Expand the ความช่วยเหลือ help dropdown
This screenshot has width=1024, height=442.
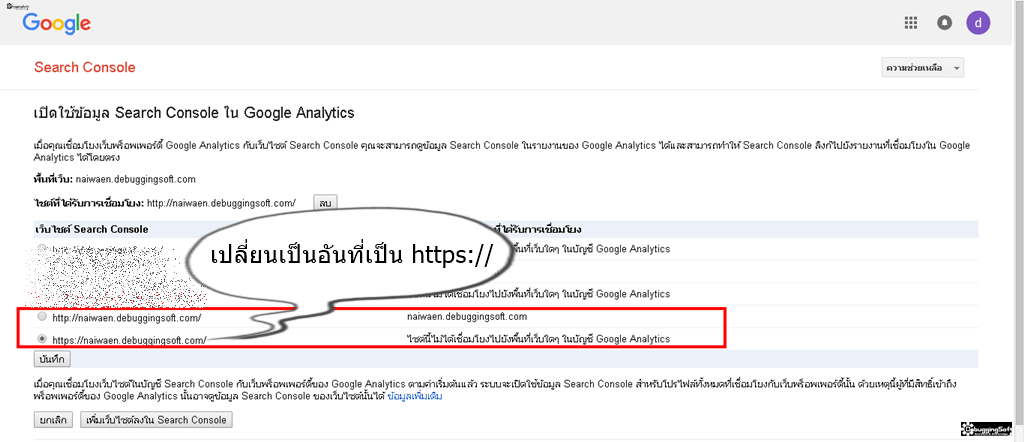pos(922,68)
